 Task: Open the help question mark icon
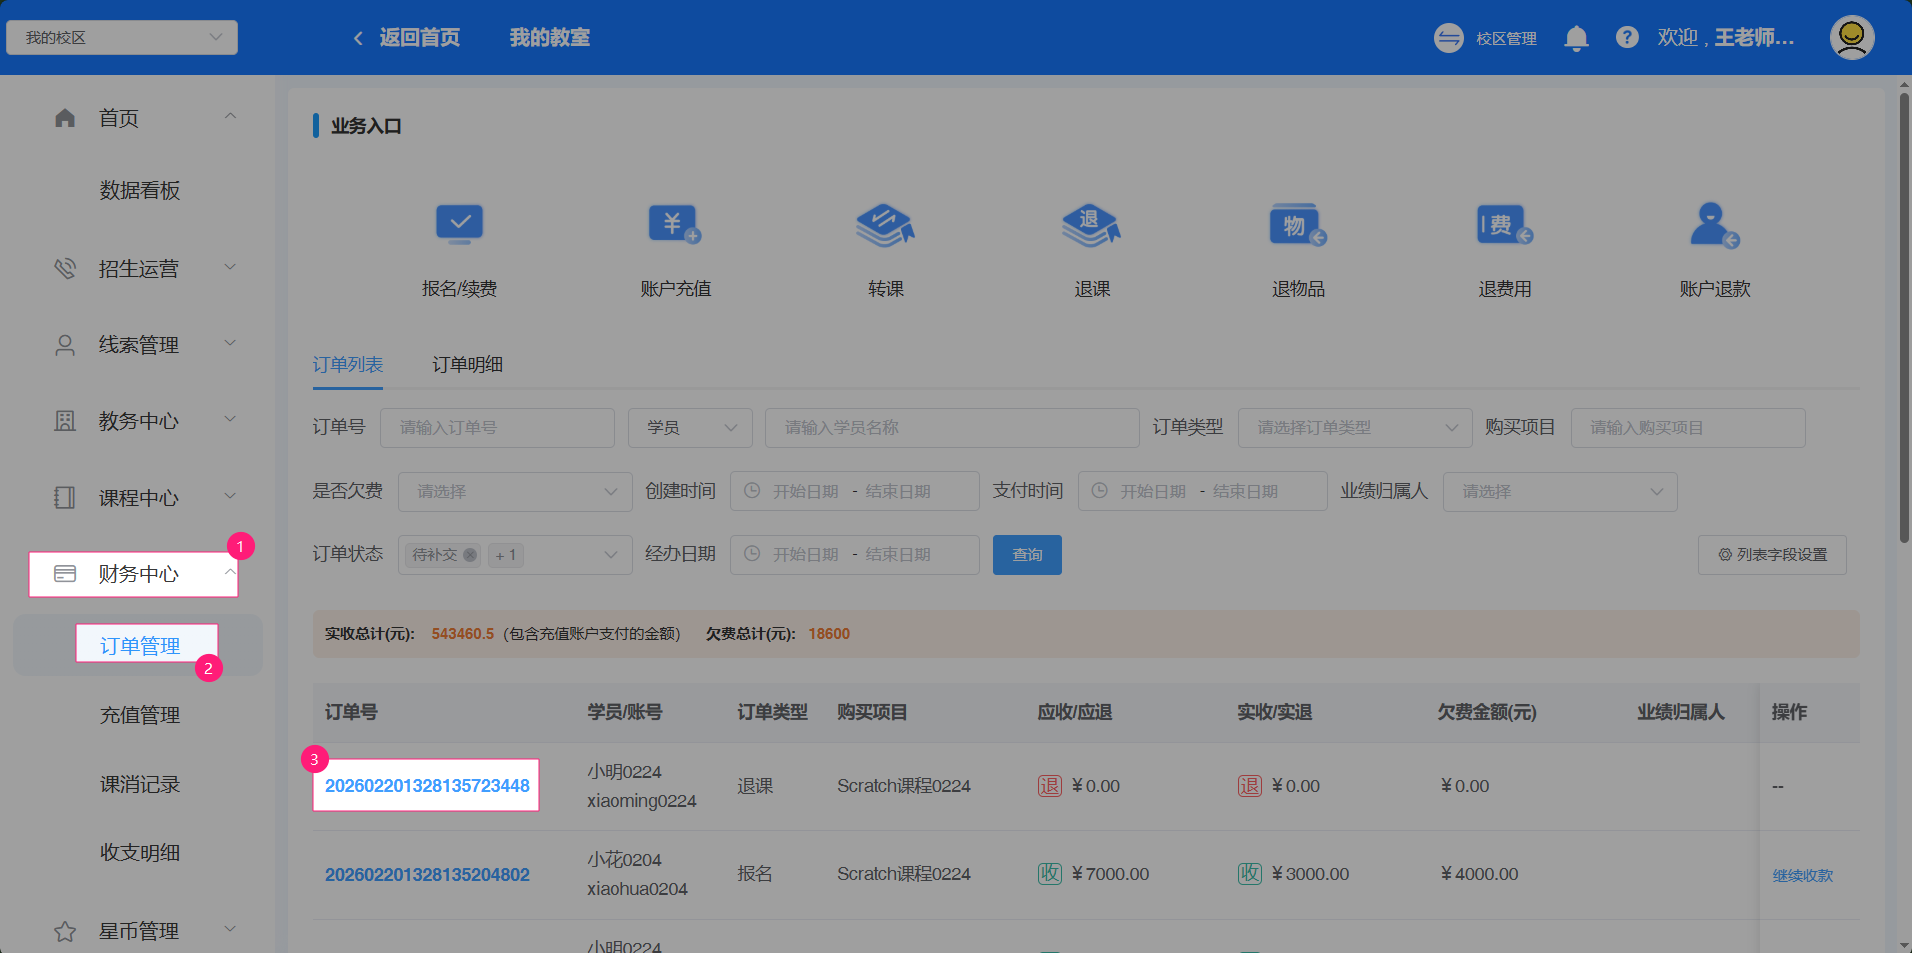click(x=1627, y=38)
